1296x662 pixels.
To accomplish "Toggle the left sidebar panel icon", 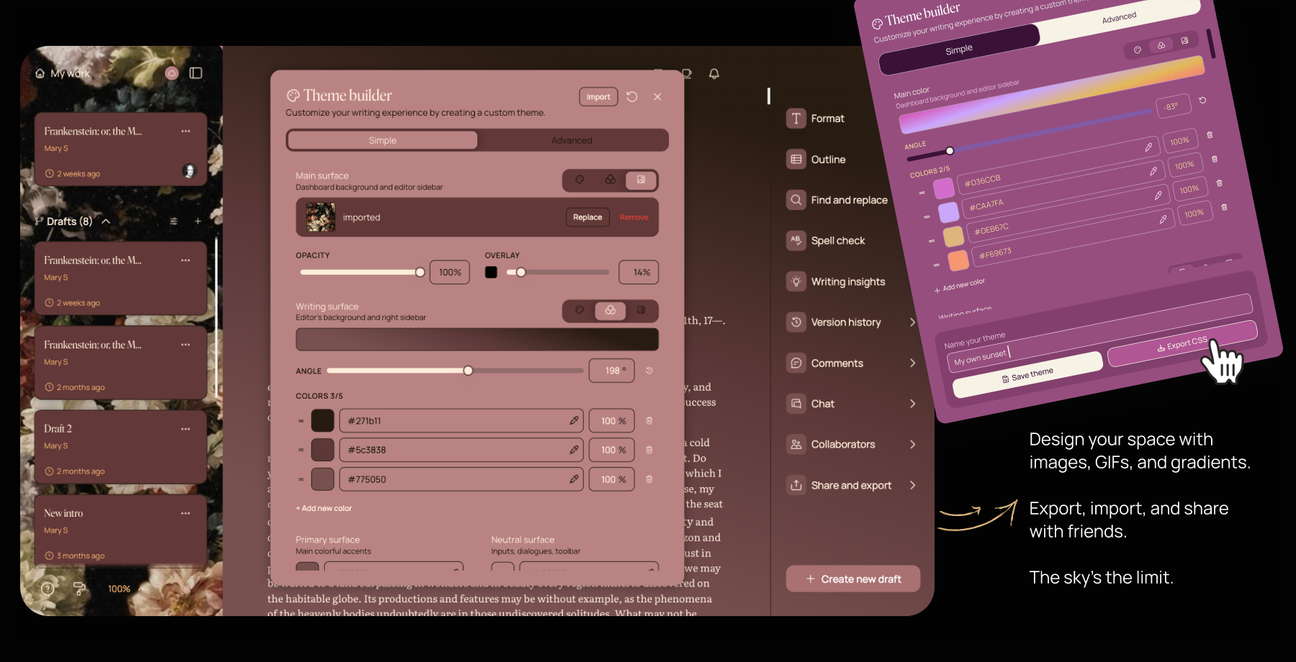I will (196, 73).
